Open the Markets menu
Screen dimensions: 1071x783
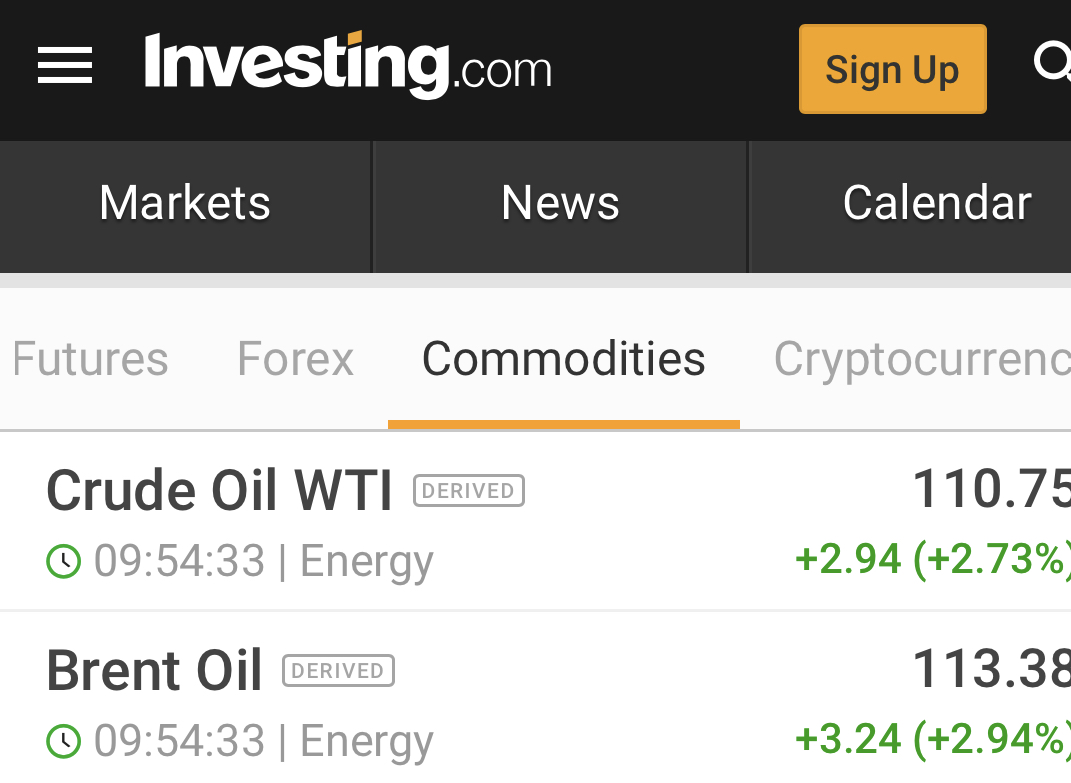click(x=185, y=204)
